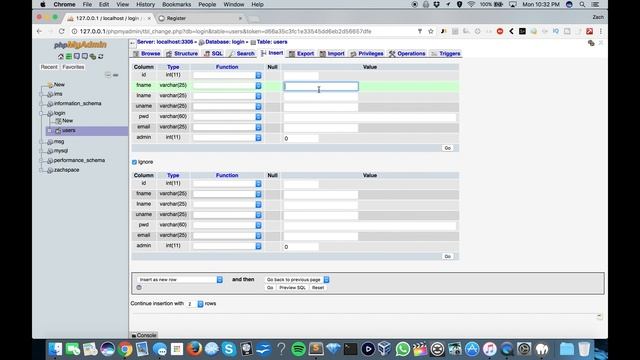The image size is (640, 360).
Task: Open Spotlight search in menu bar
Action: (582, 4)
